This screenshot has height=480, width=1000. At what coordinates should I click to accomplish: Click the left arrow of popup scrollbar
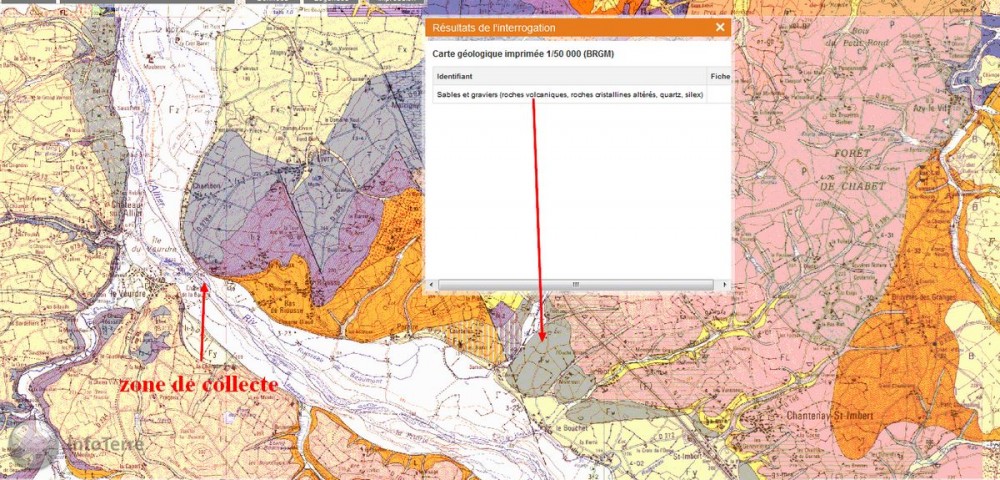(433, 284)
